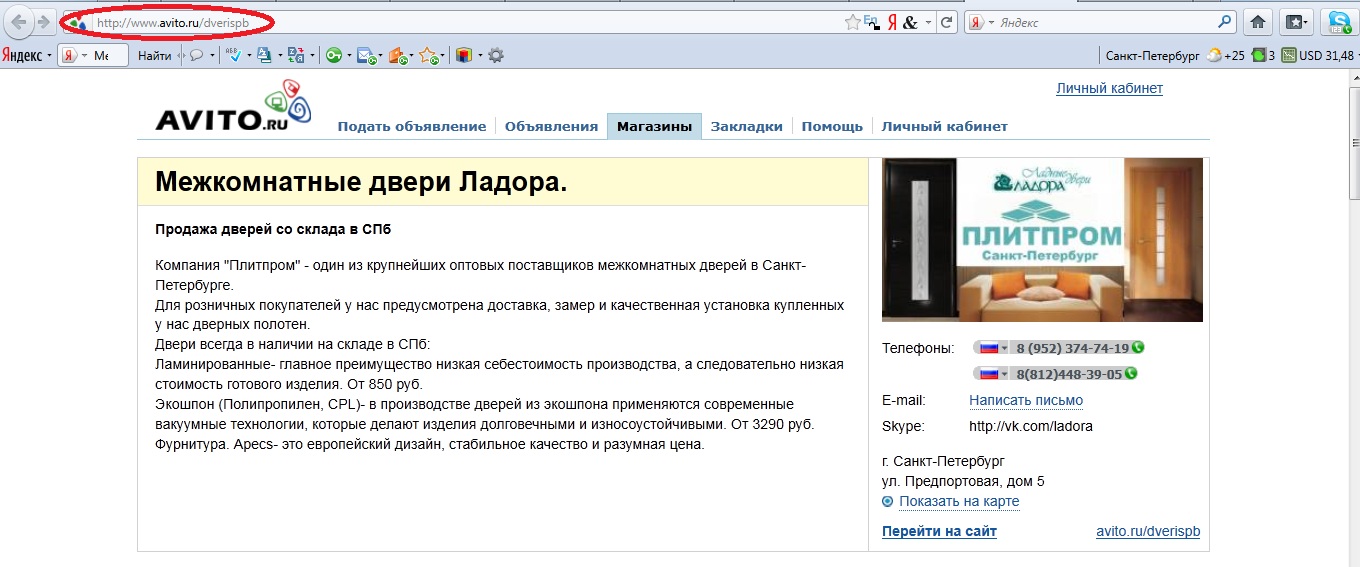Bookmark this page with the star icon

(x=852, y=22)
